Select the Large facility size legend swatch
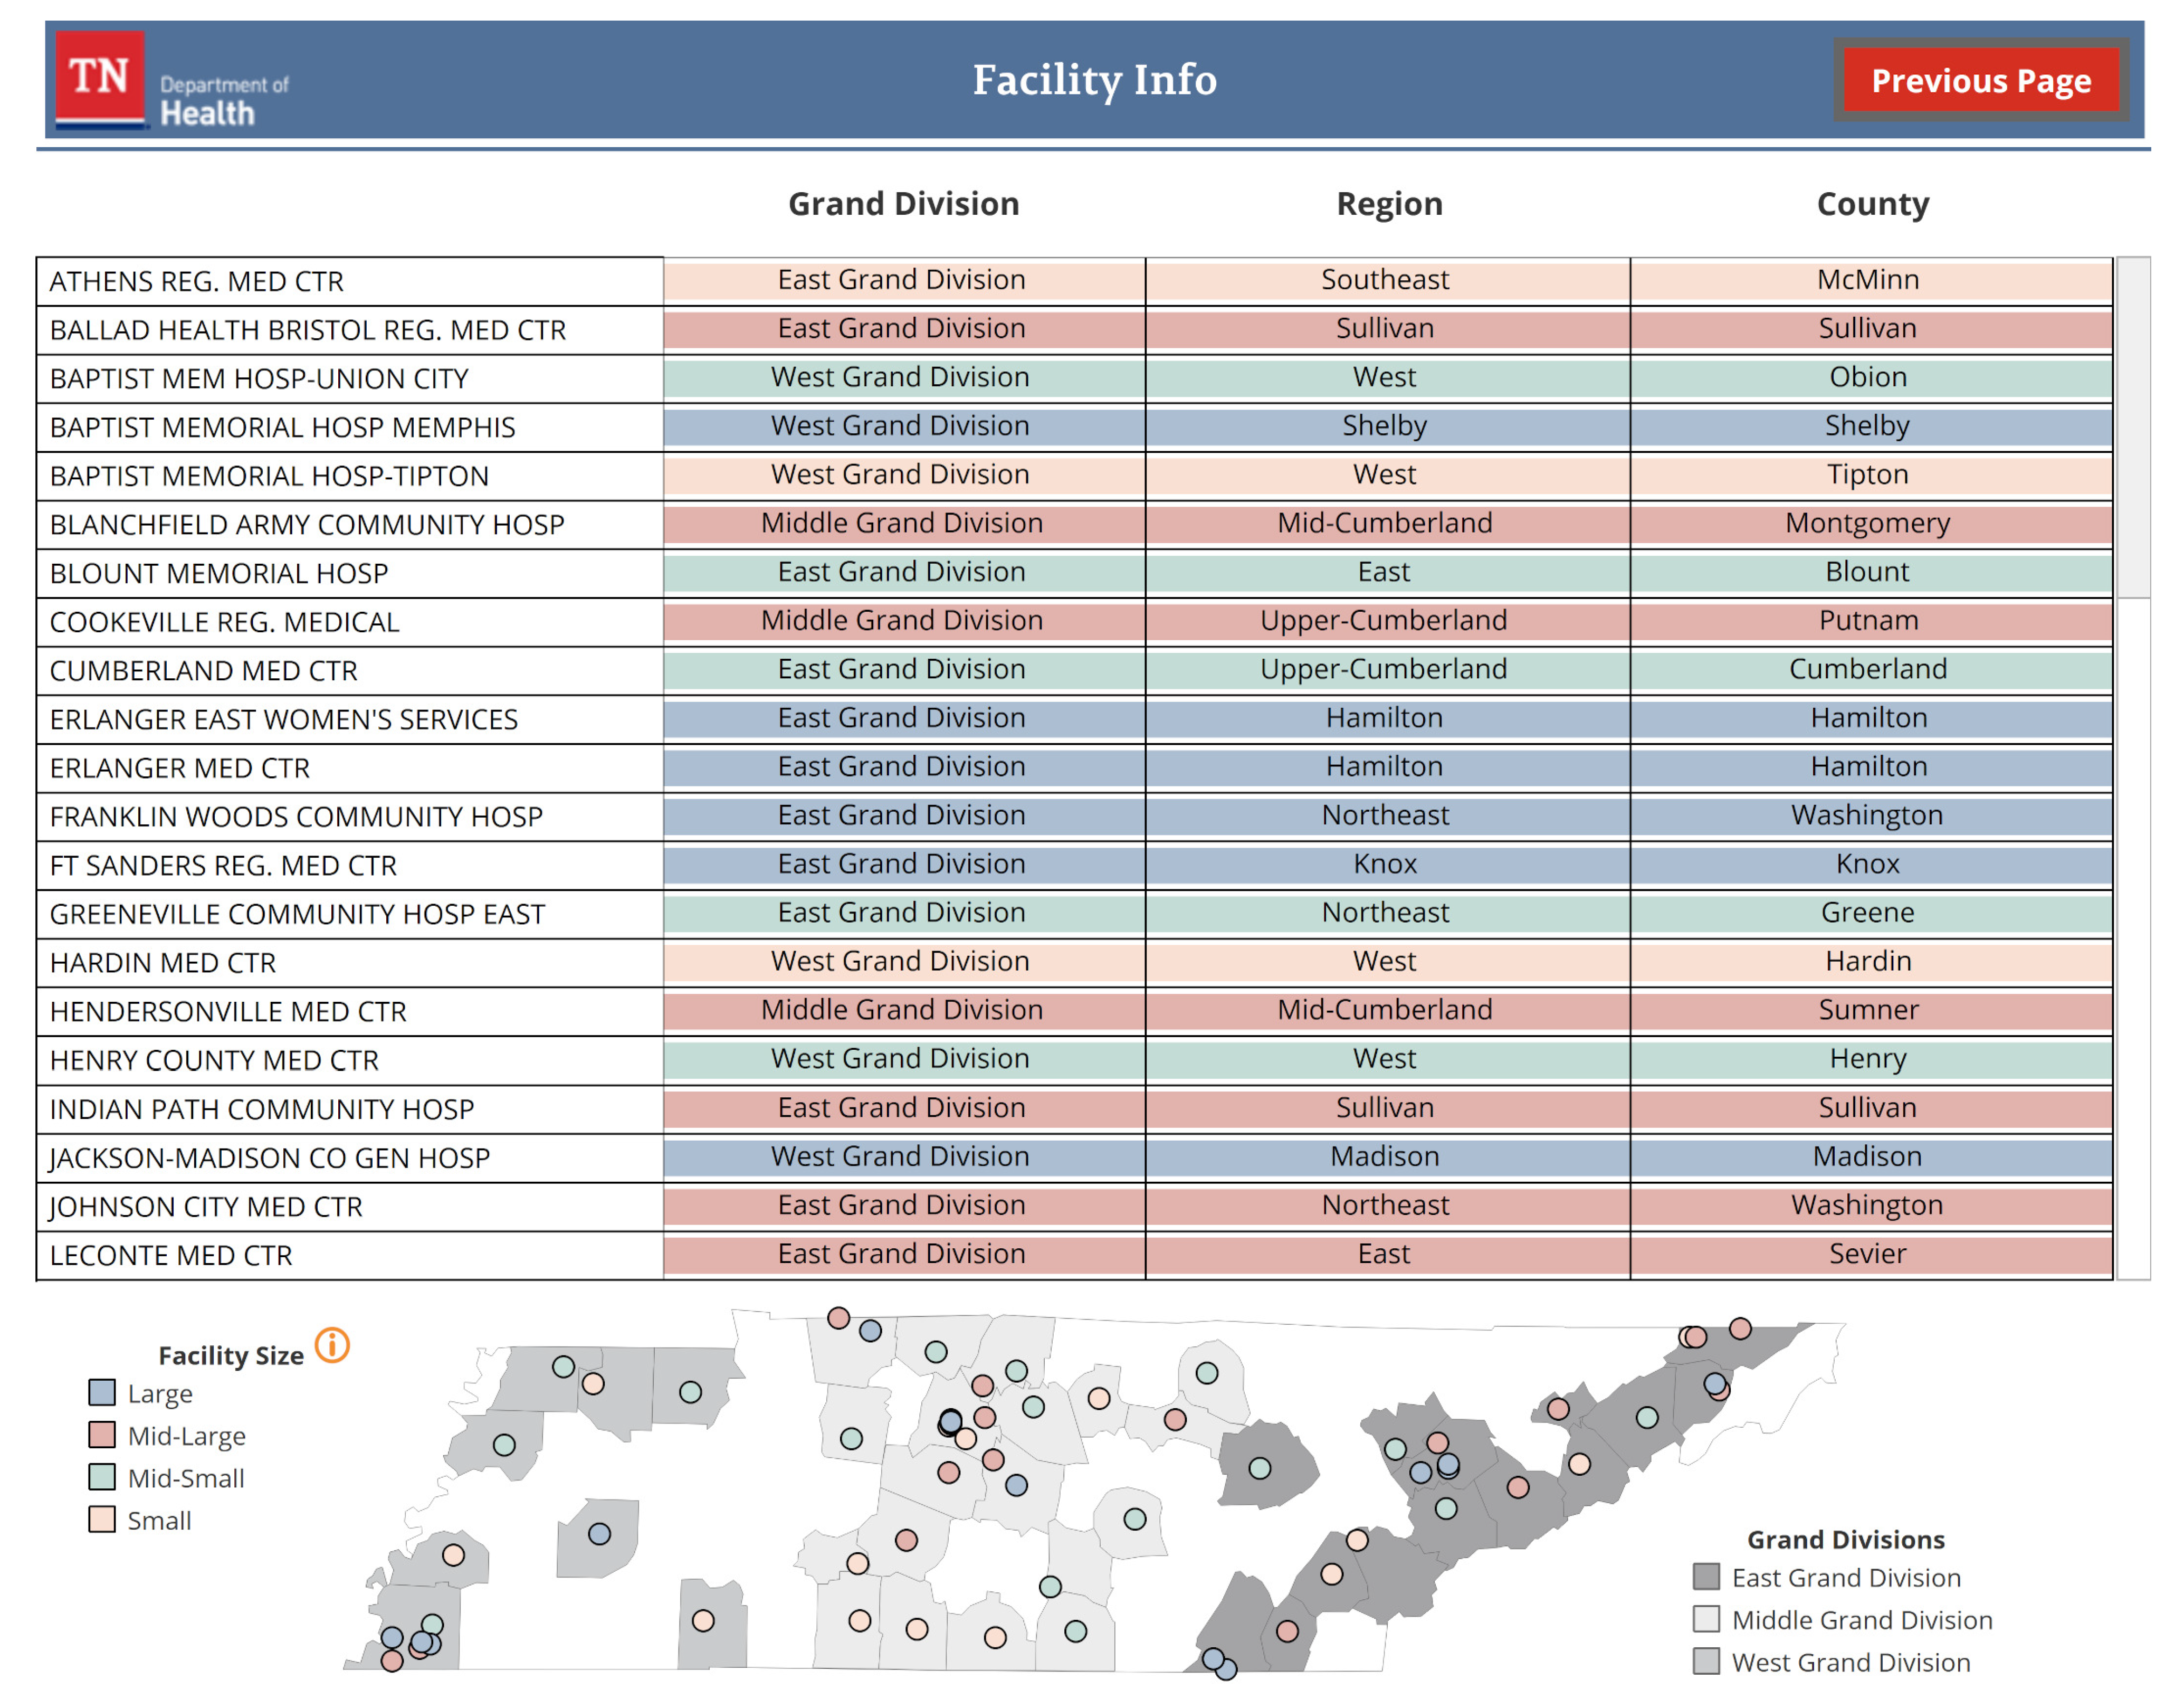The image size is (2184, 1699). (x=102, y=1393)
